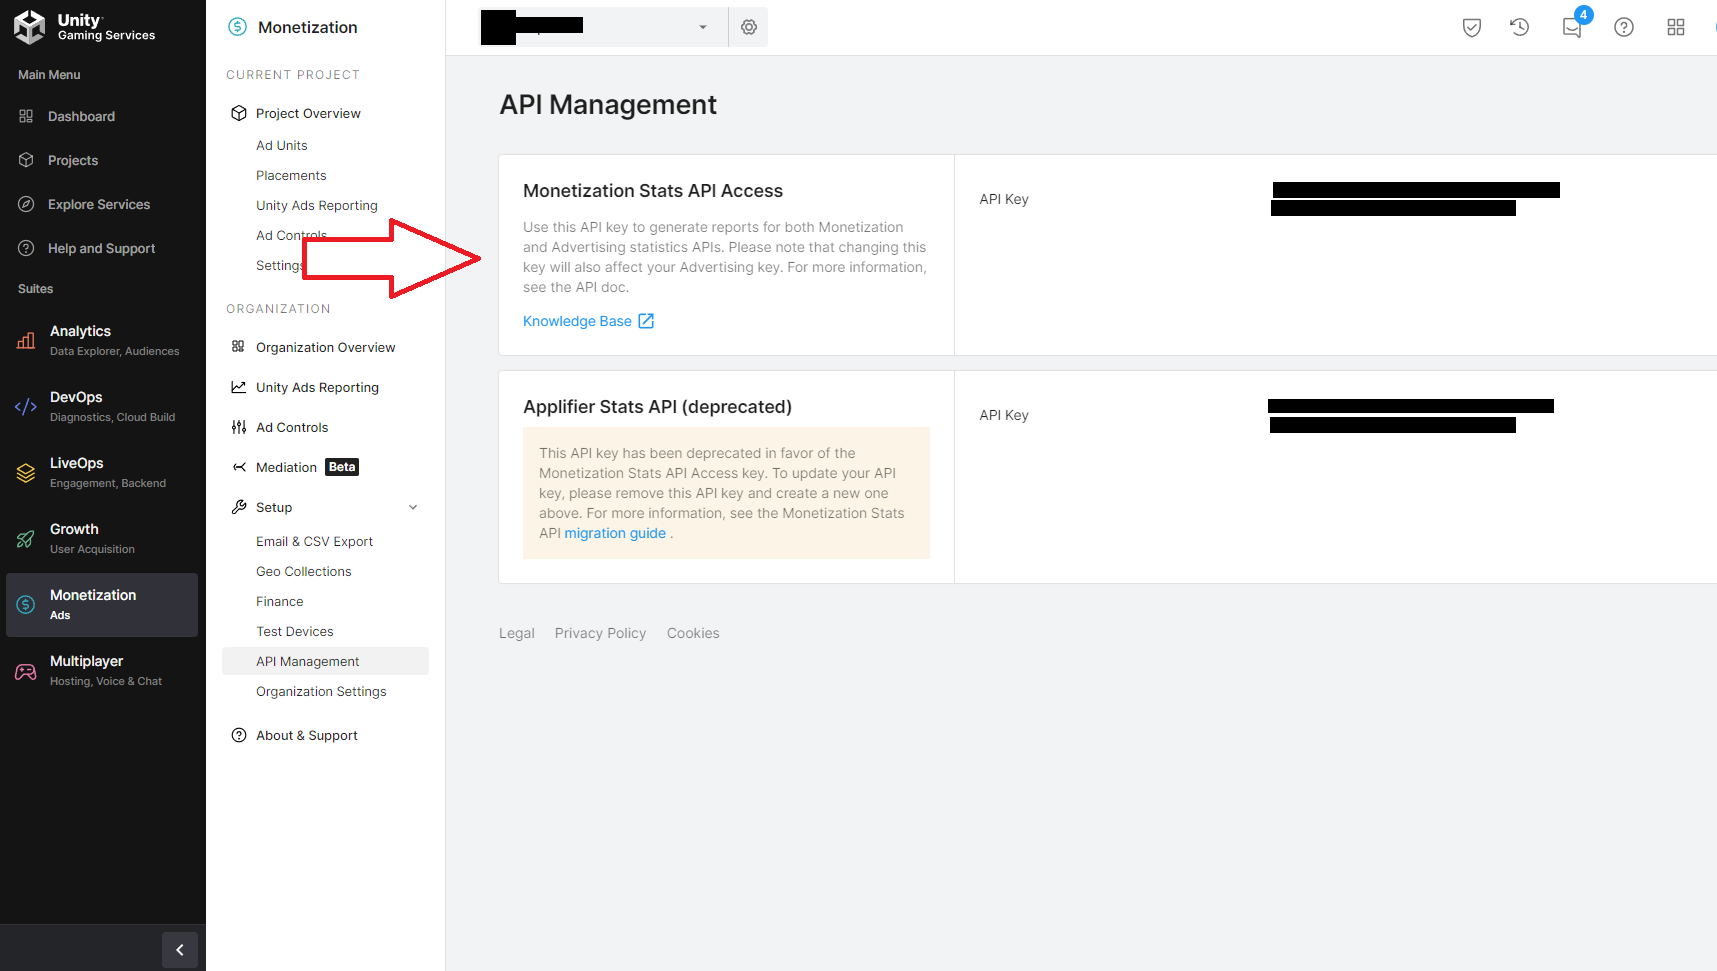
Task: Select API Management item
Action: click(325, 661)
